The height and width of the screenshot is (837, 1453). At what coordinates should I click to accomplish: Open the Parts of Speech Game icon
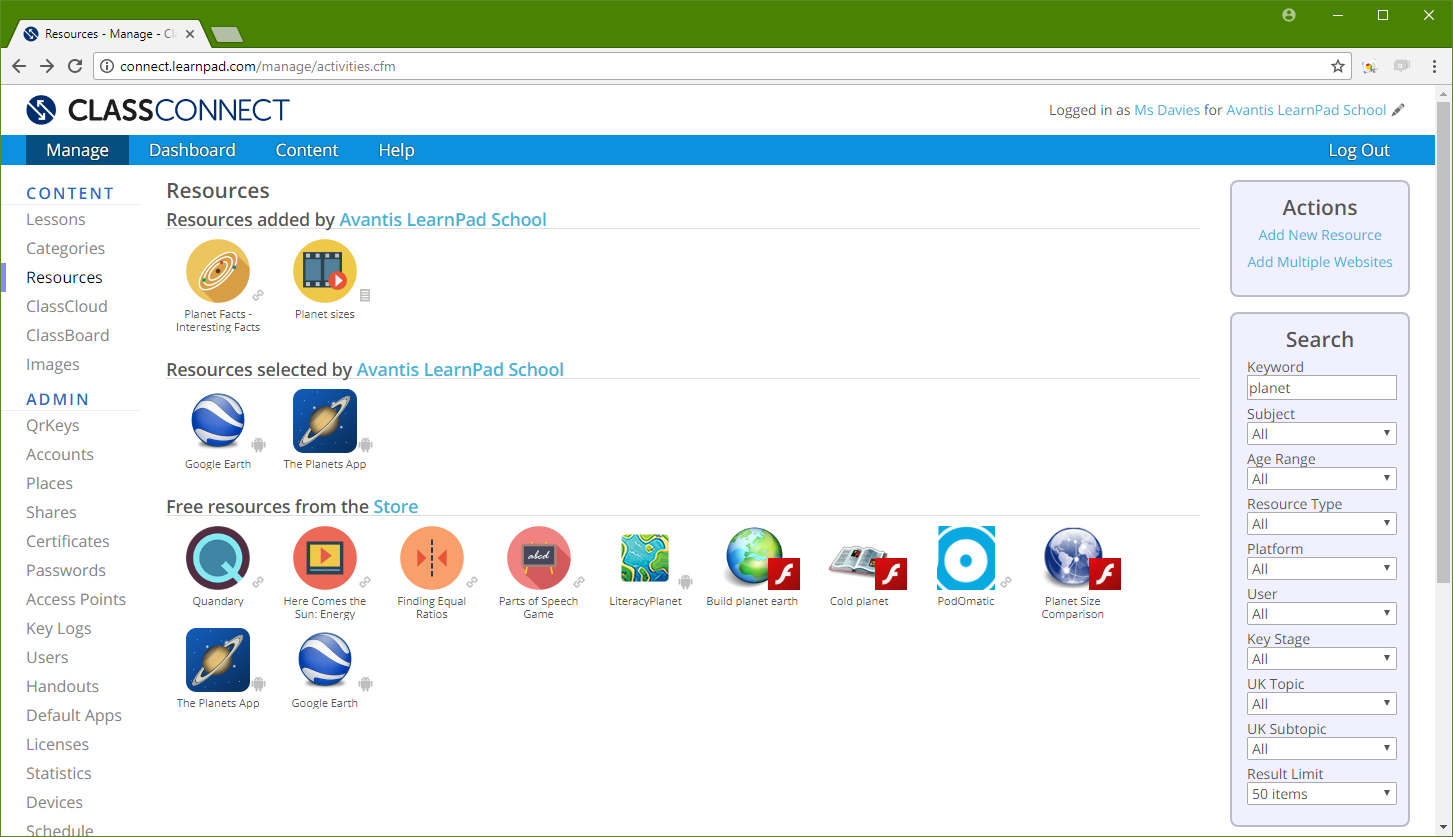click(x=538, y=558)
